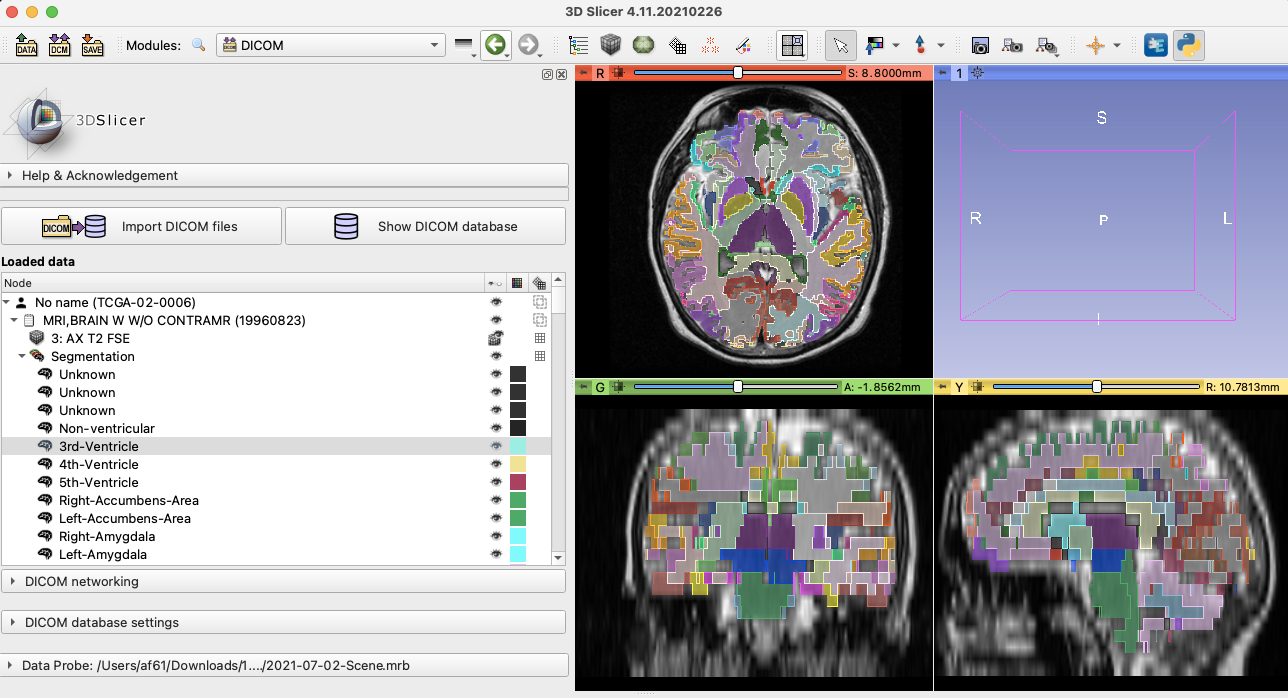1288x698 pixels.
Task: Click the green coronal slice offset slider
Action: [737, 386]
